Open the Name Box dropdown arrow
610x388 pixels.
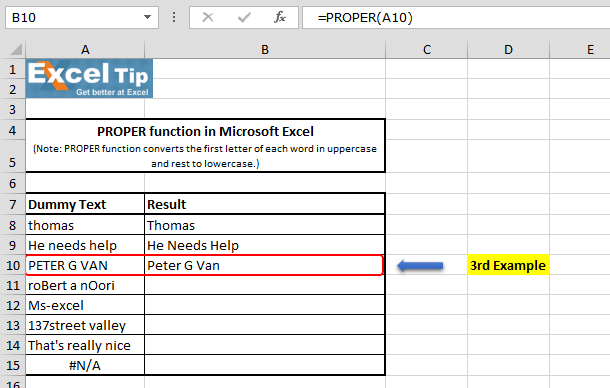147,17
